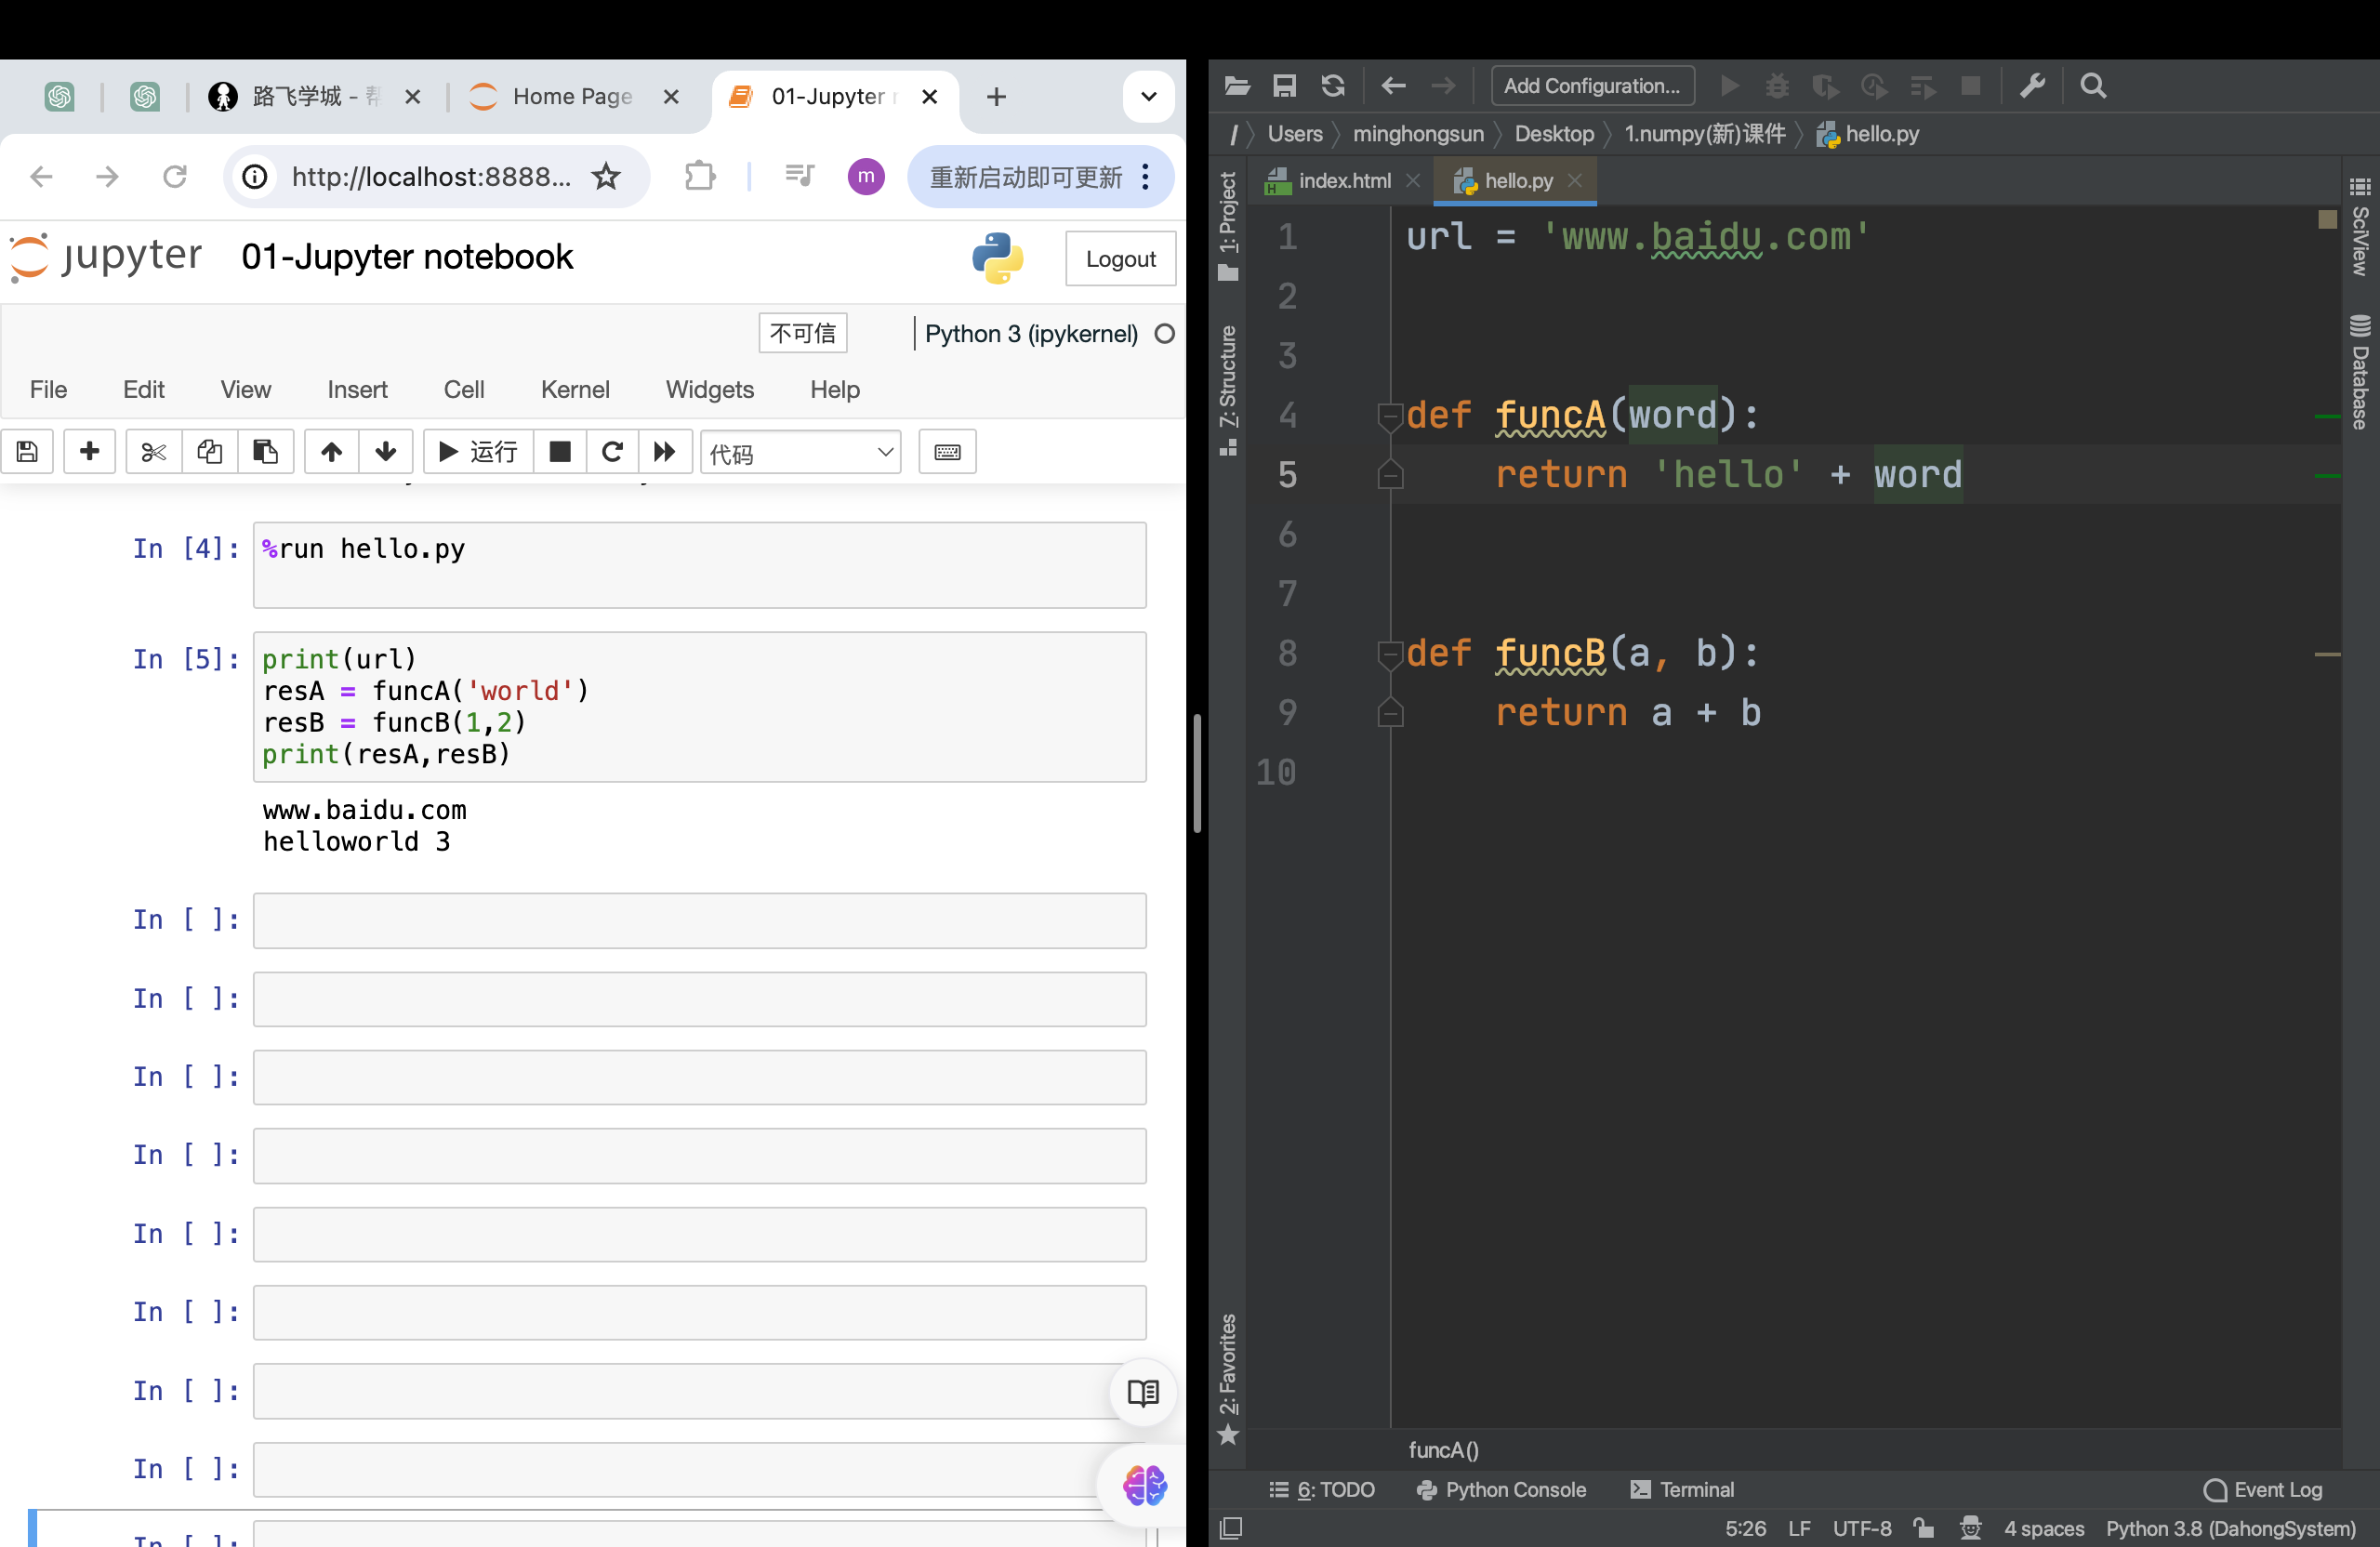Toggle the SciView tool window
The height and width of the screenshot is (1547, 2380).
click(2359, 227)
